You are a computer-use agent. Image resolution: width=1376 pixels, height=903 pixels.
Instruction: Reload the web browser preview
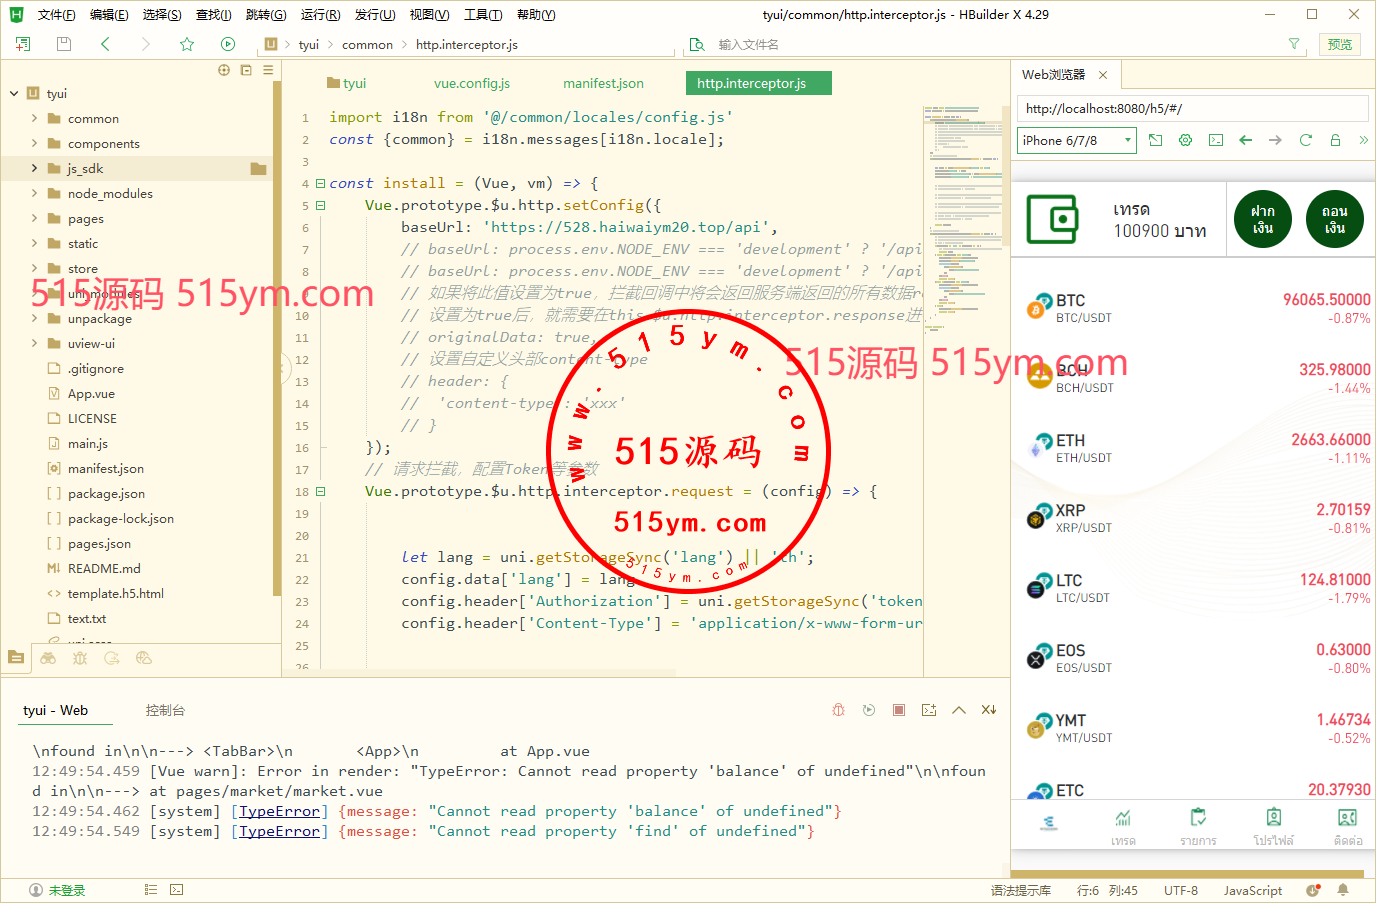1305,140
